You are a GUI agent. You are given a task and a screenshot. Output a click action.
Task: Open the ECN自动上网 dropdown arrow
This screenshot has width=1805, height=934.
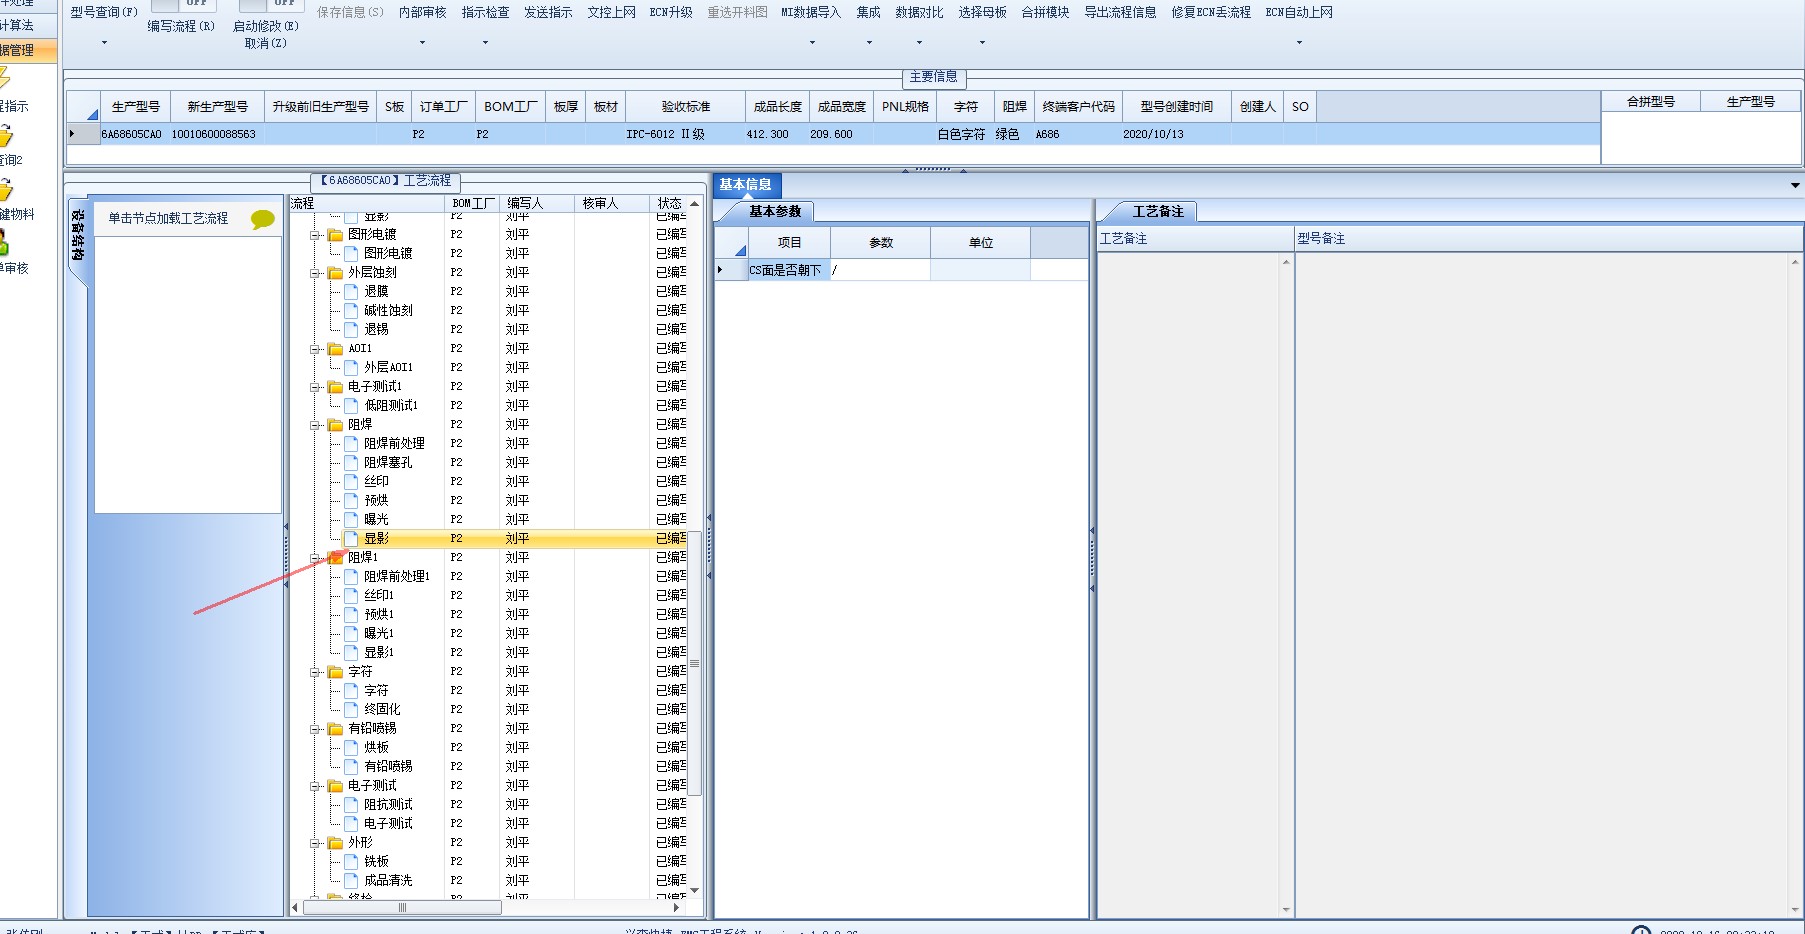1299,43
